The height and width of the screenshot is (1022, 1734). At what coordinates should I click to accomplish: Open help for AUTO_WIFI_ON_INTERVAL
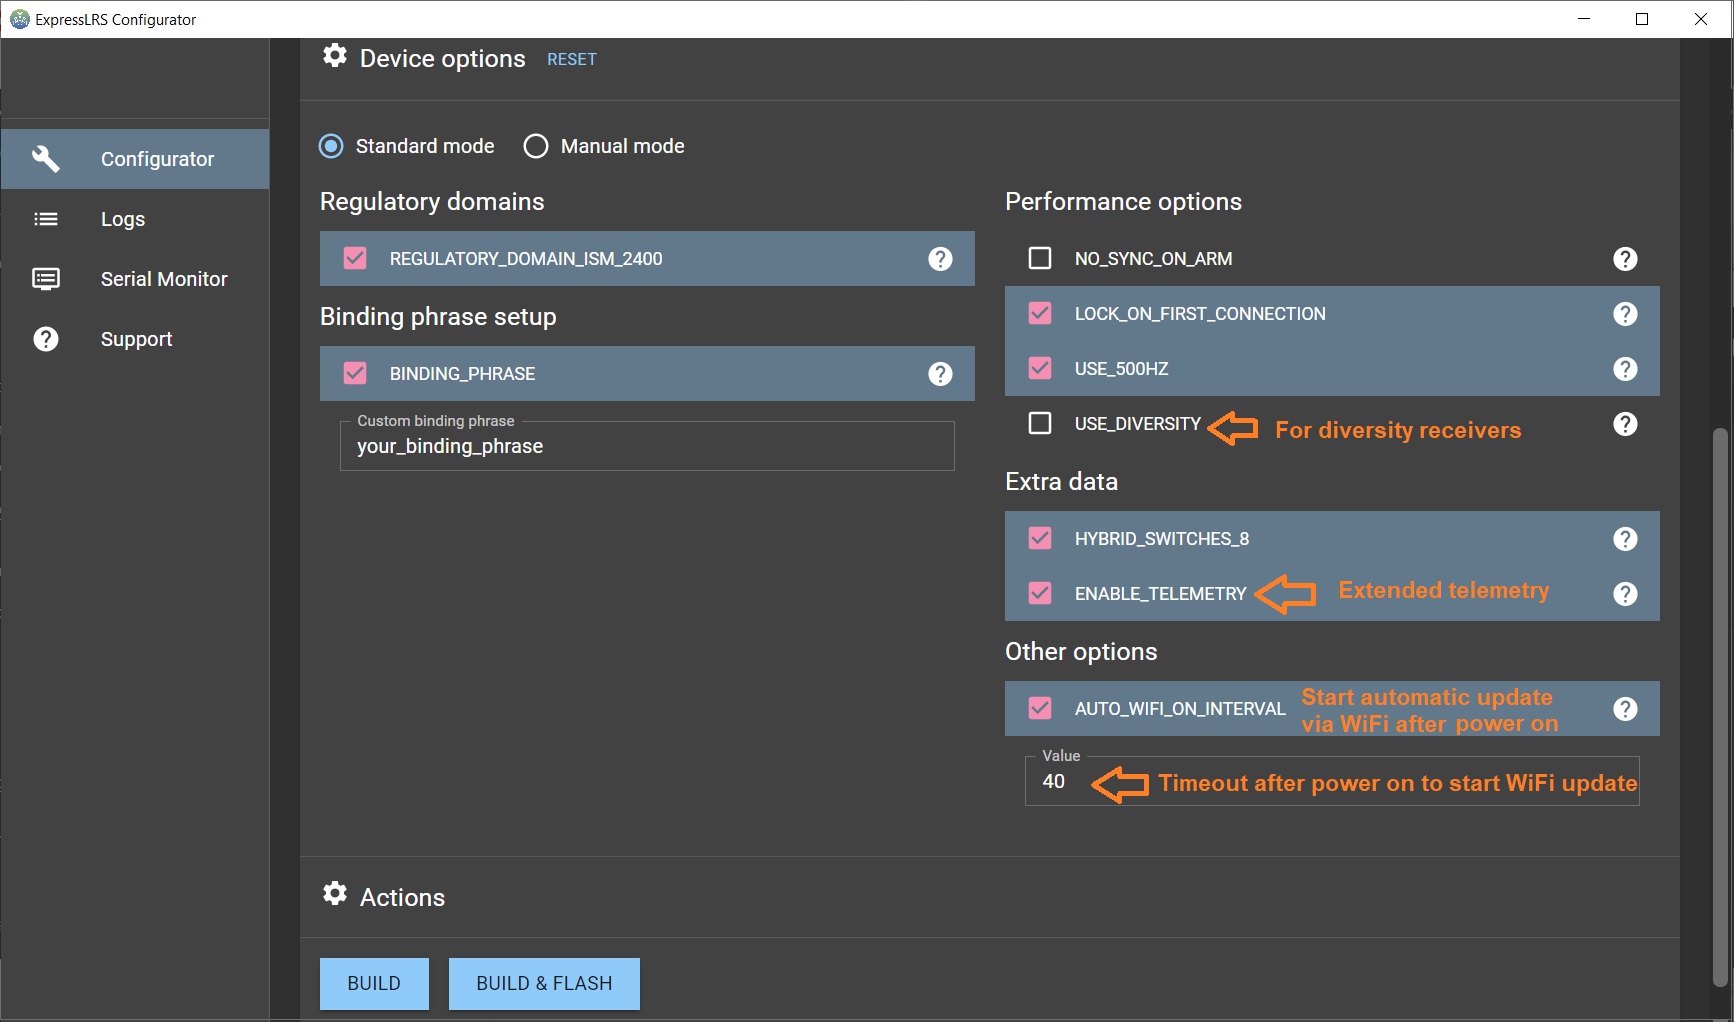coord(1625,709)
